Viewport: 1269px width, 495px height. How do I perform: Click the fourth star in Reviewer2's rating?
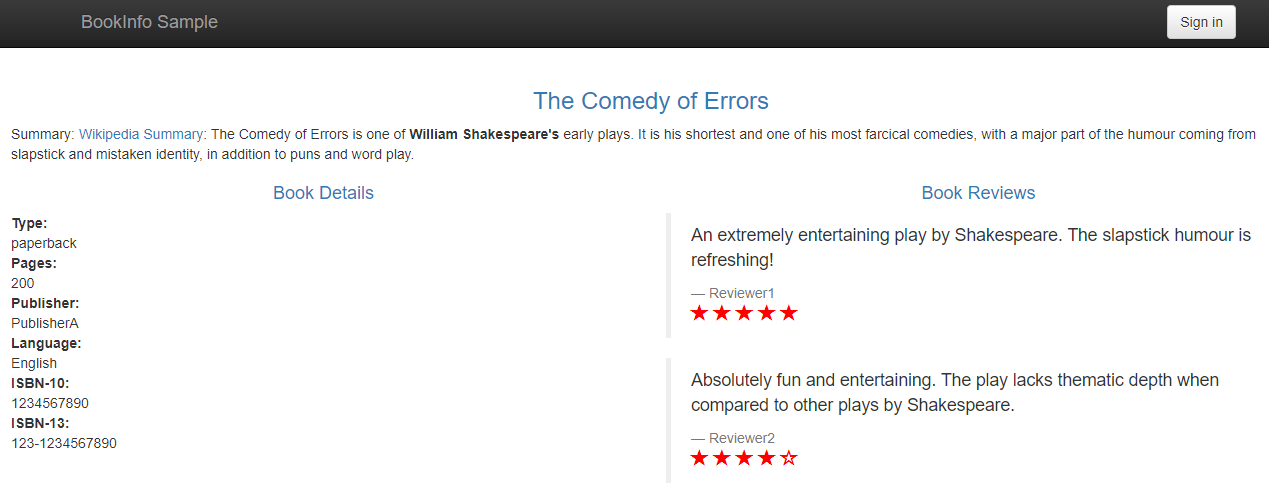click(766, 459)
